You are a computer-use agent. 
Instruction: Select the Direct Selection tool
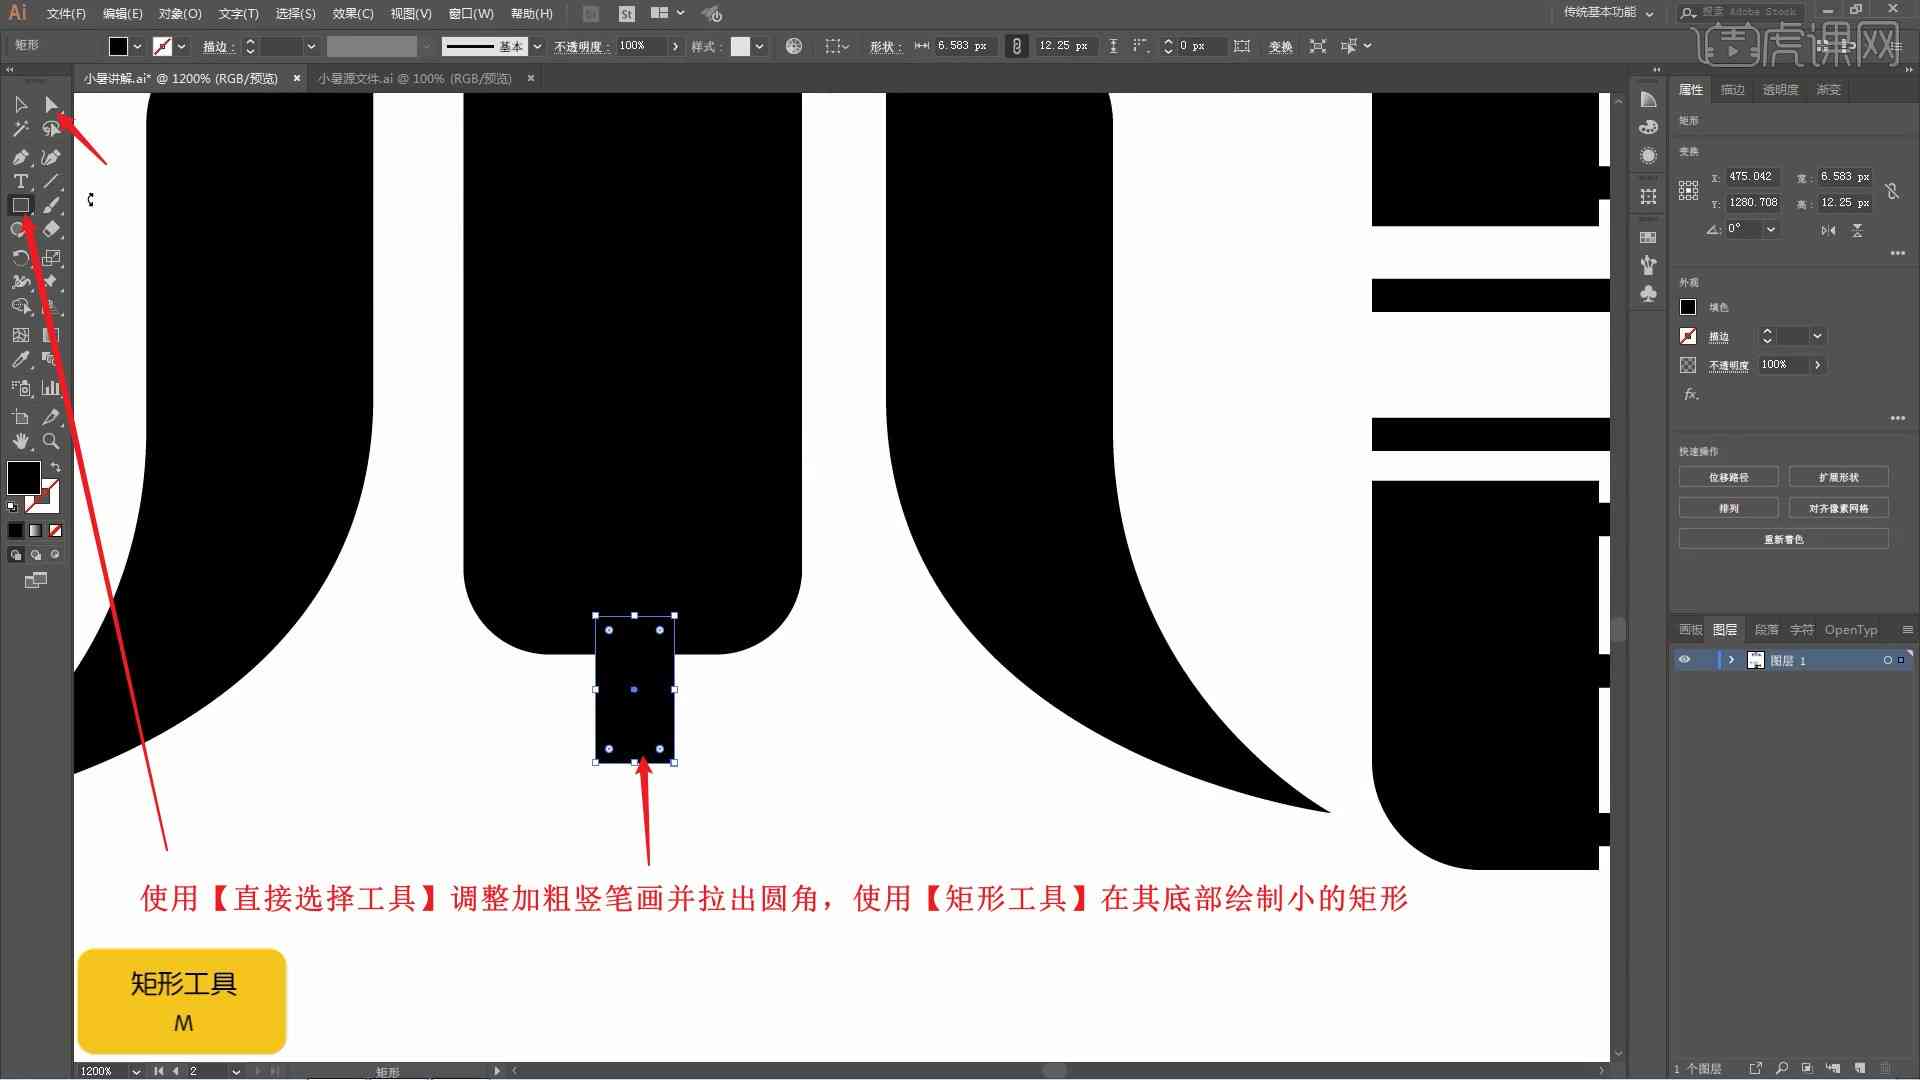50,104
